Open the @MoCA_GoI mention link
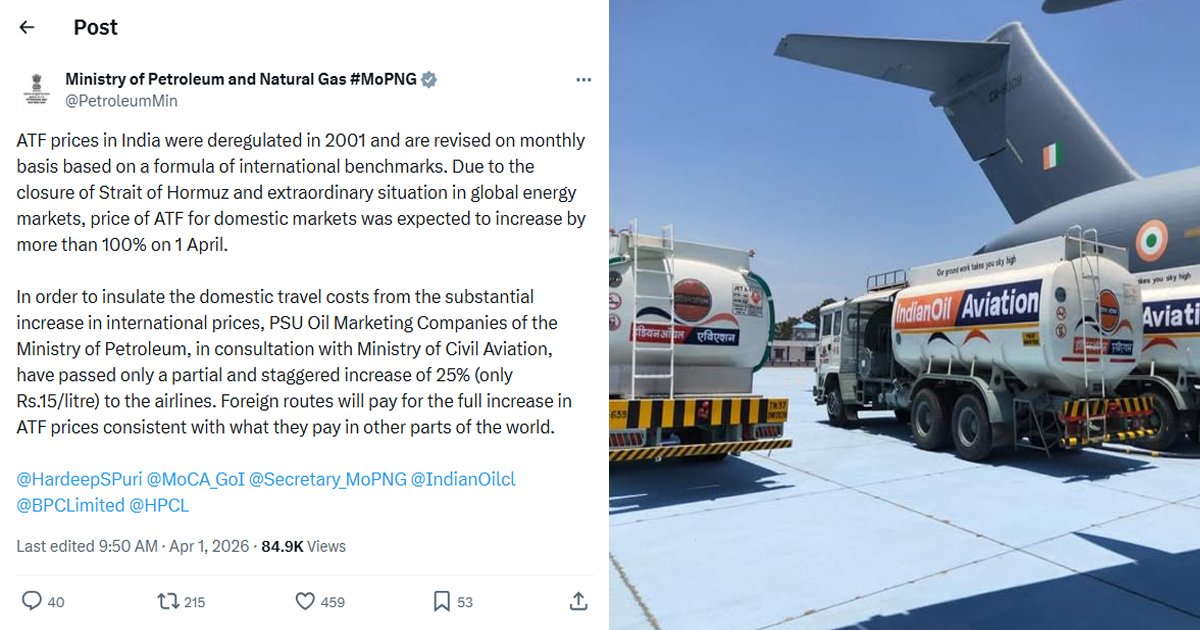Screen dimensions: 1200x630 [195, 479]
